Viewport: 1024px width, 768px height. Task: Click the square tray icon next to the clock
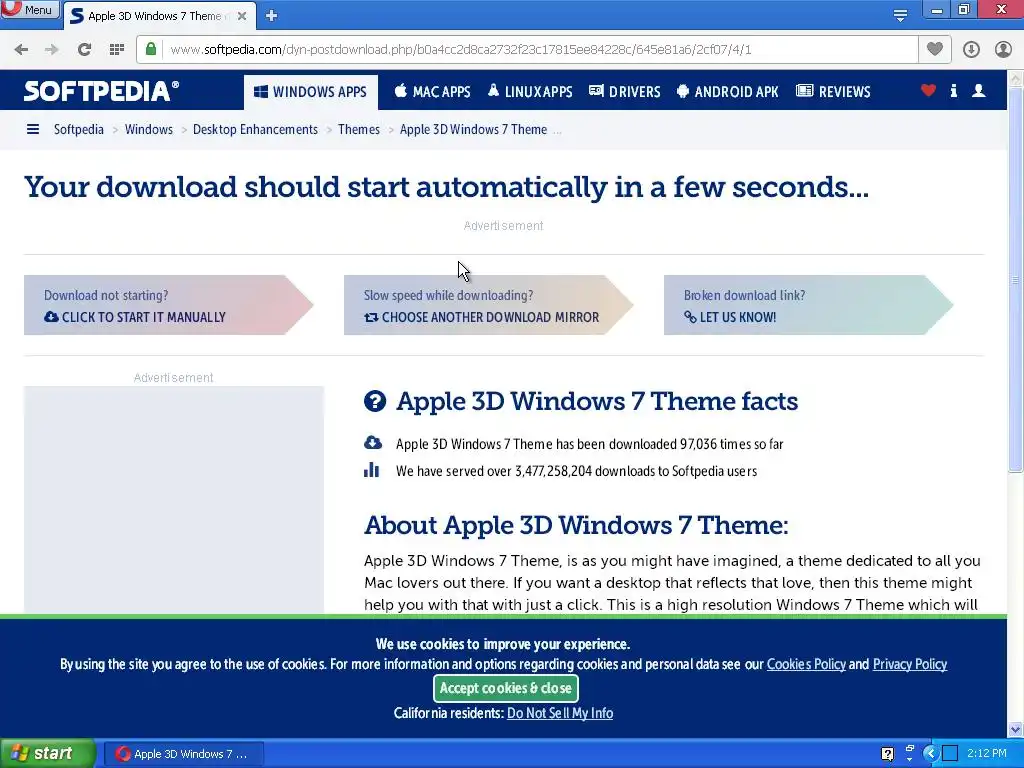(x=950, y=754)
